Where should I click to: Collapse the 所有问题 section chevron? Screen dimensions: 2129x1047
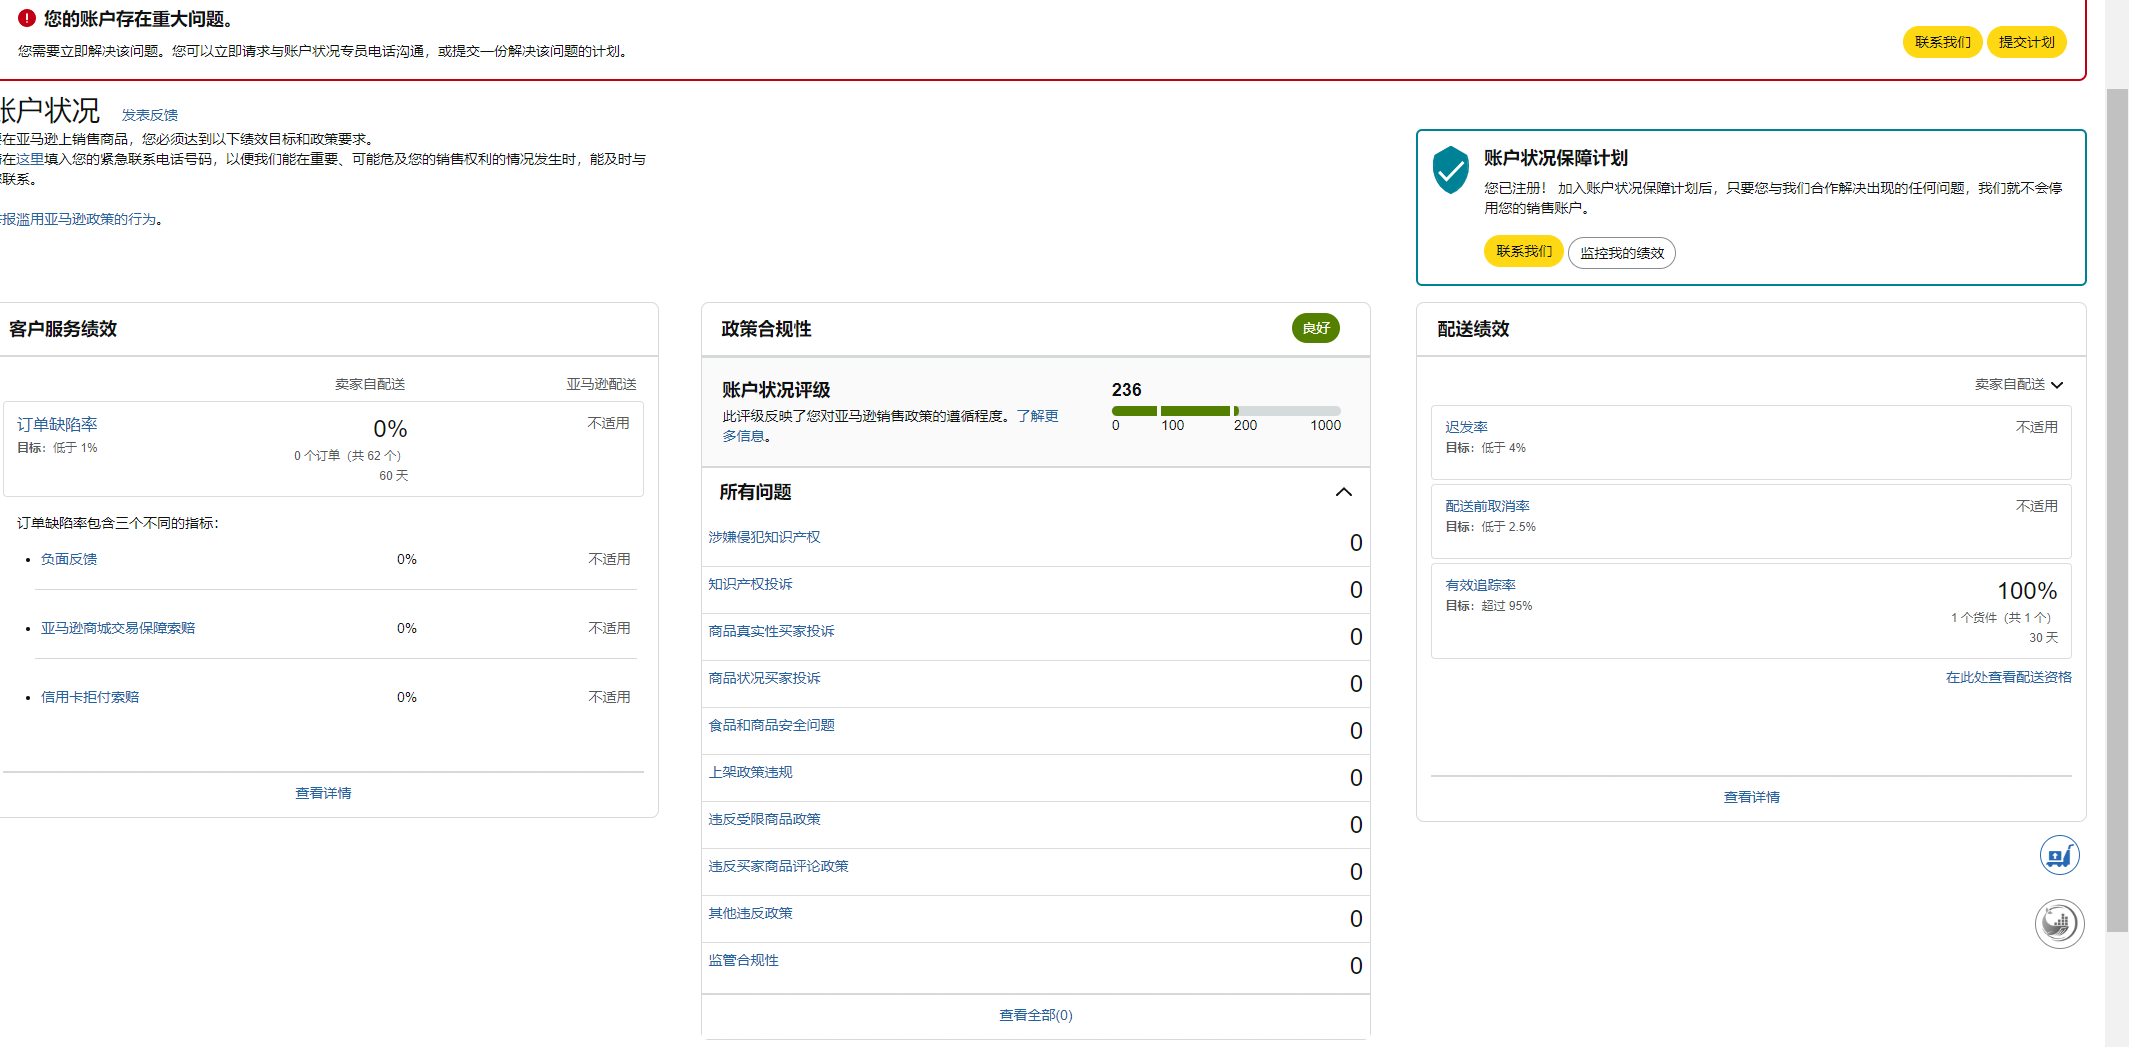coord(1343,492)
